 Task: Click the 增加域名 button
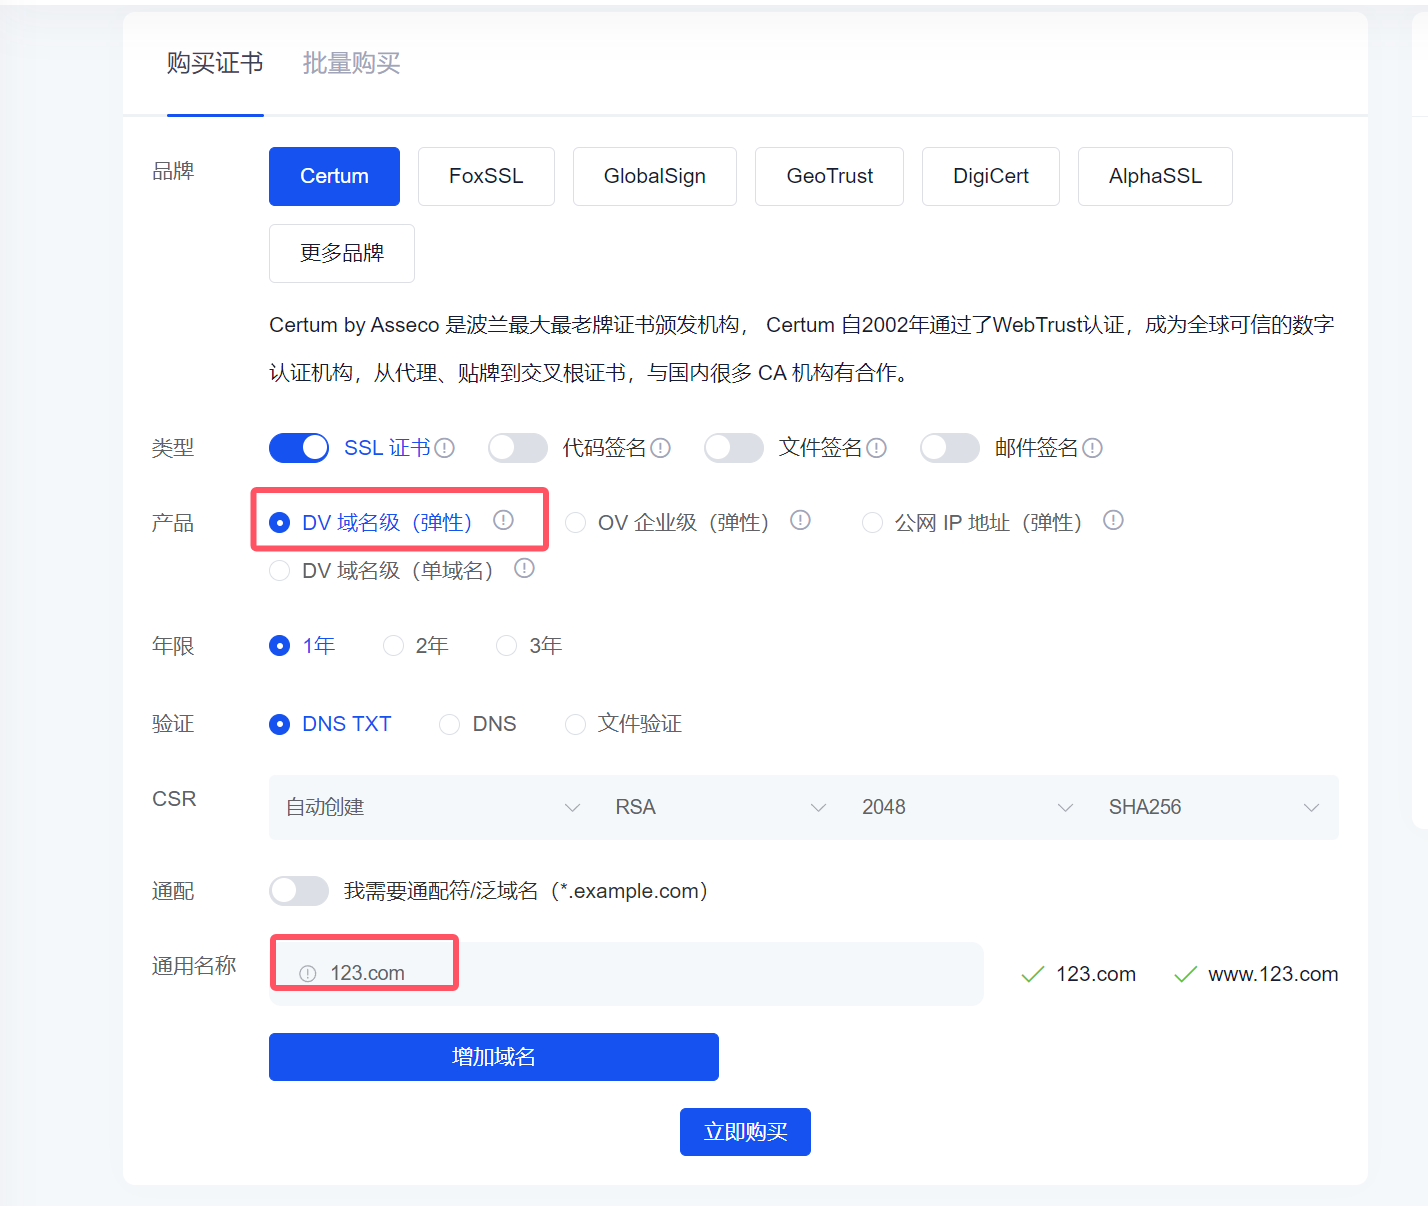click(x=494, y=1057)
